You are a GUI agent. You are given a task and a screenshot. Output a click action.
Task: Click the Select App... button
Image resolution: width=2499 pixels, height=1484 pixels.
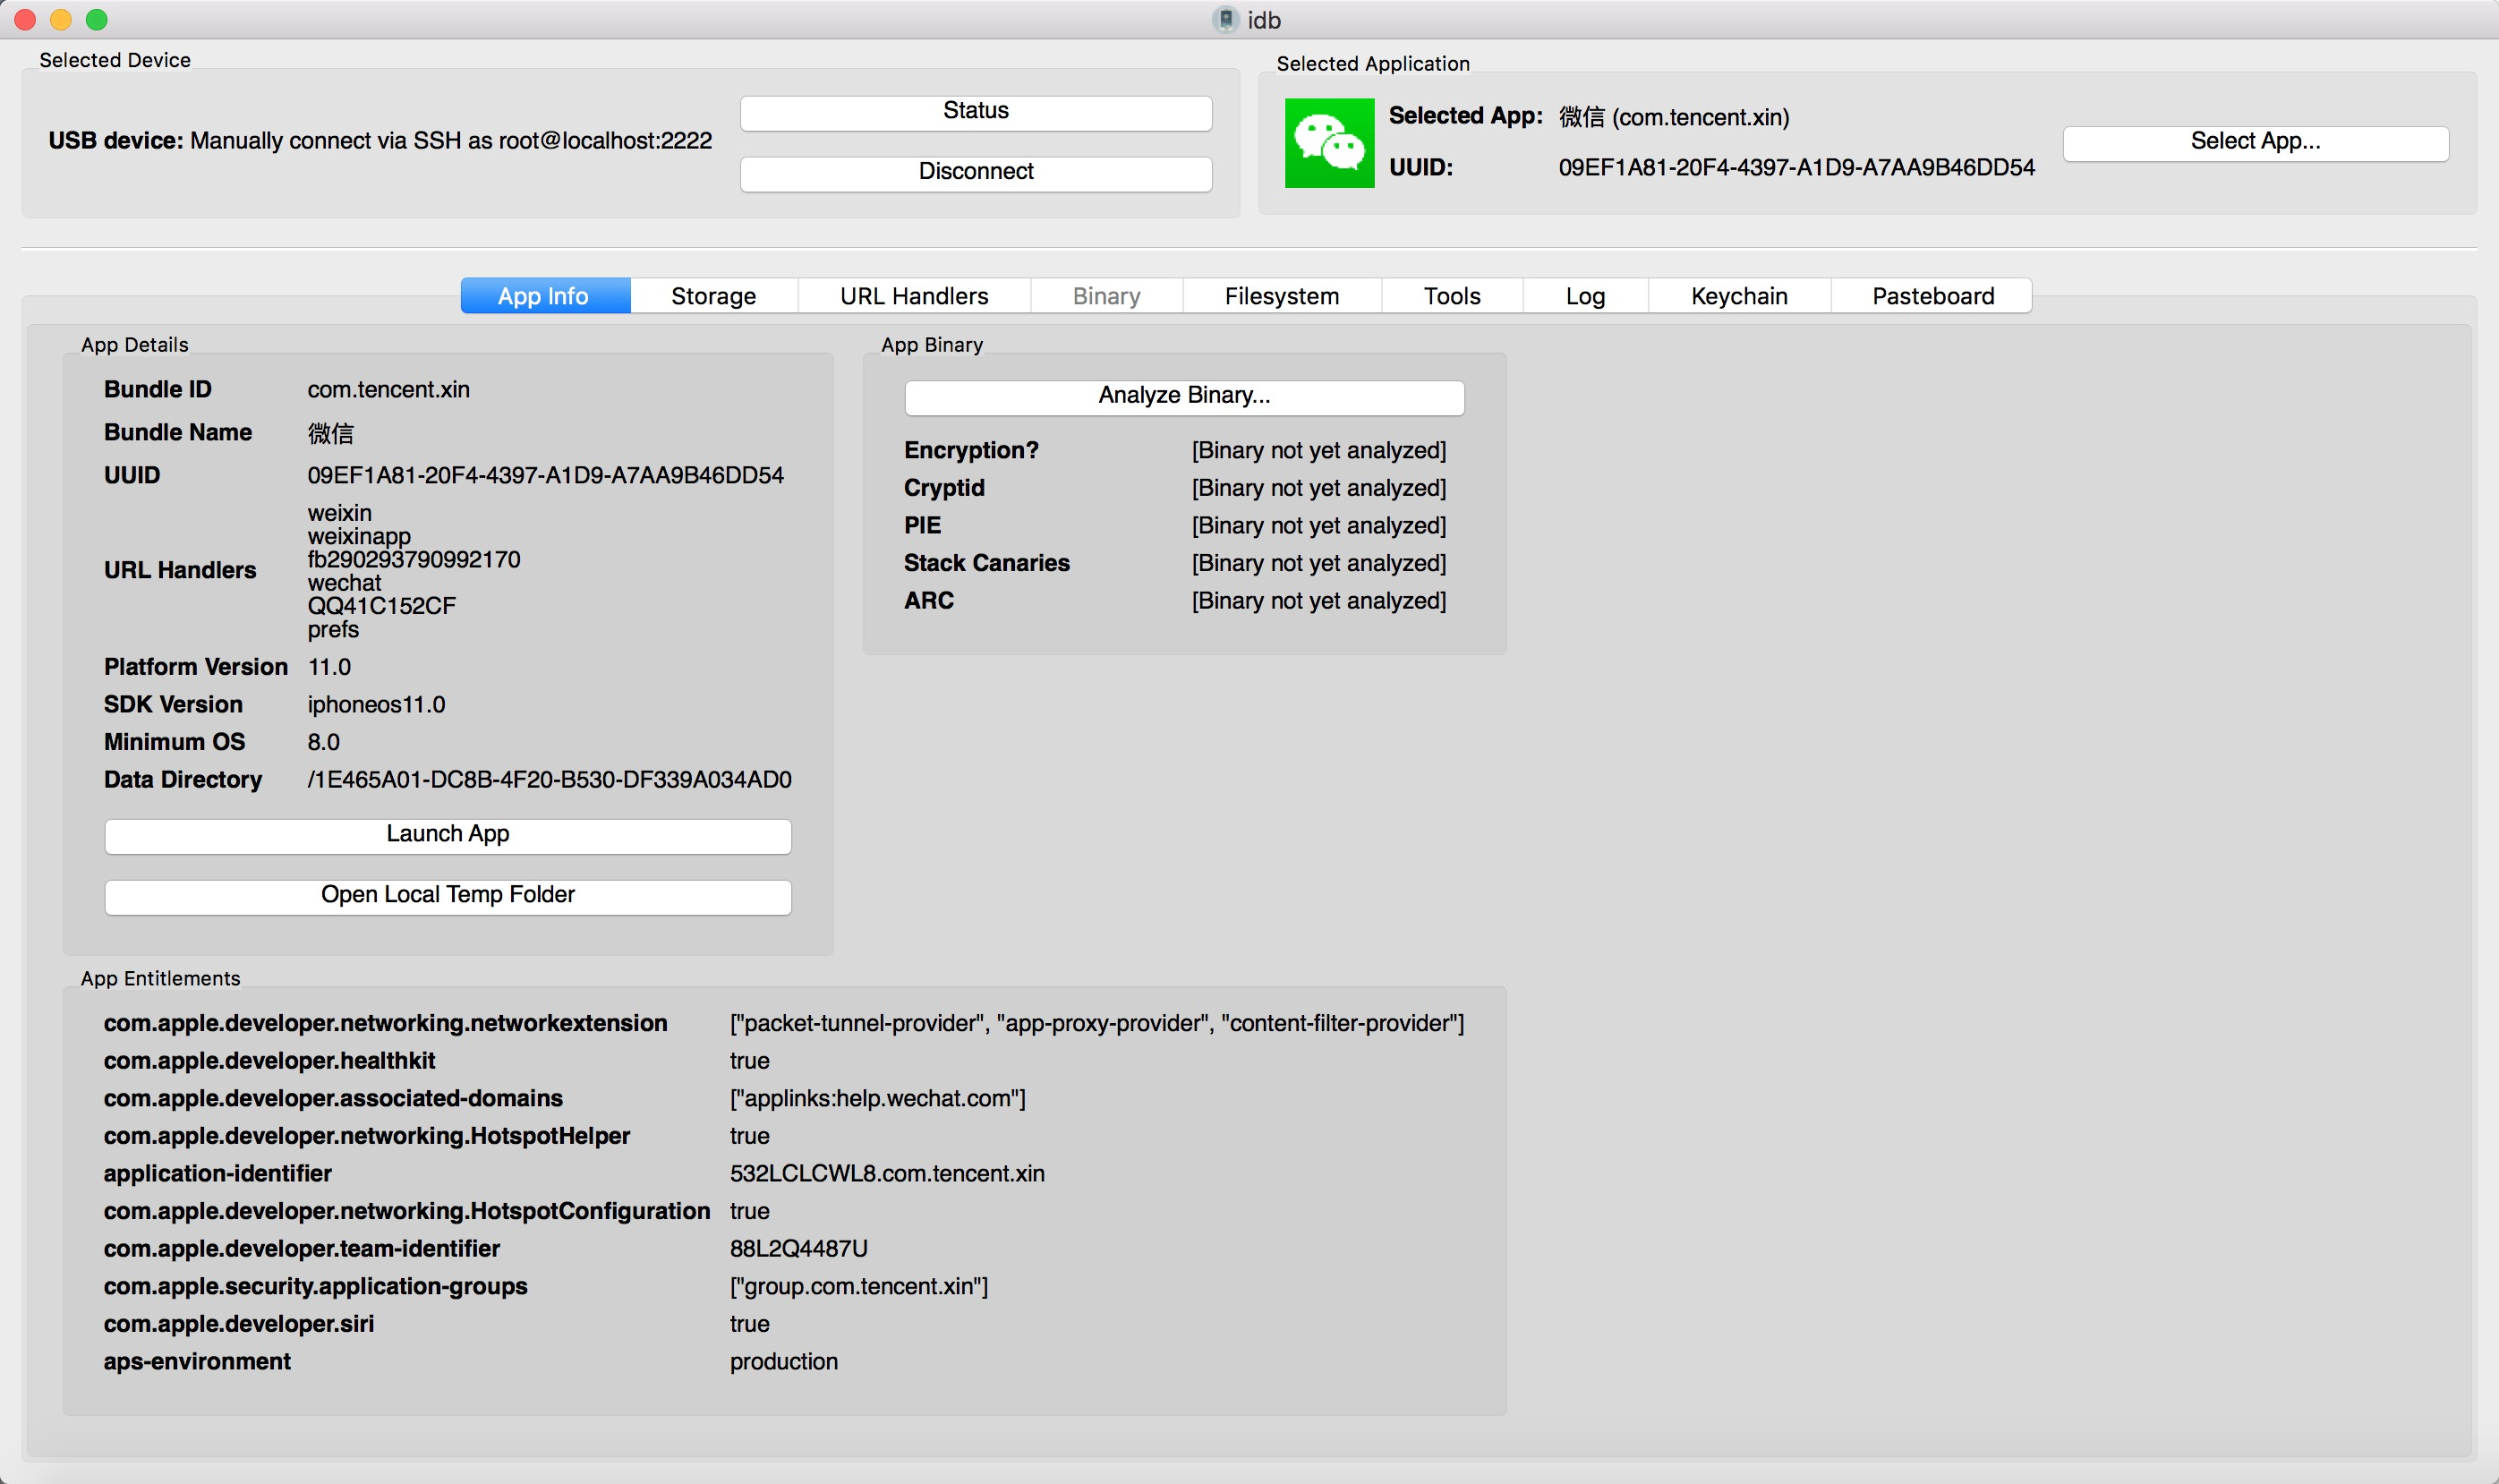(2255, 142)
